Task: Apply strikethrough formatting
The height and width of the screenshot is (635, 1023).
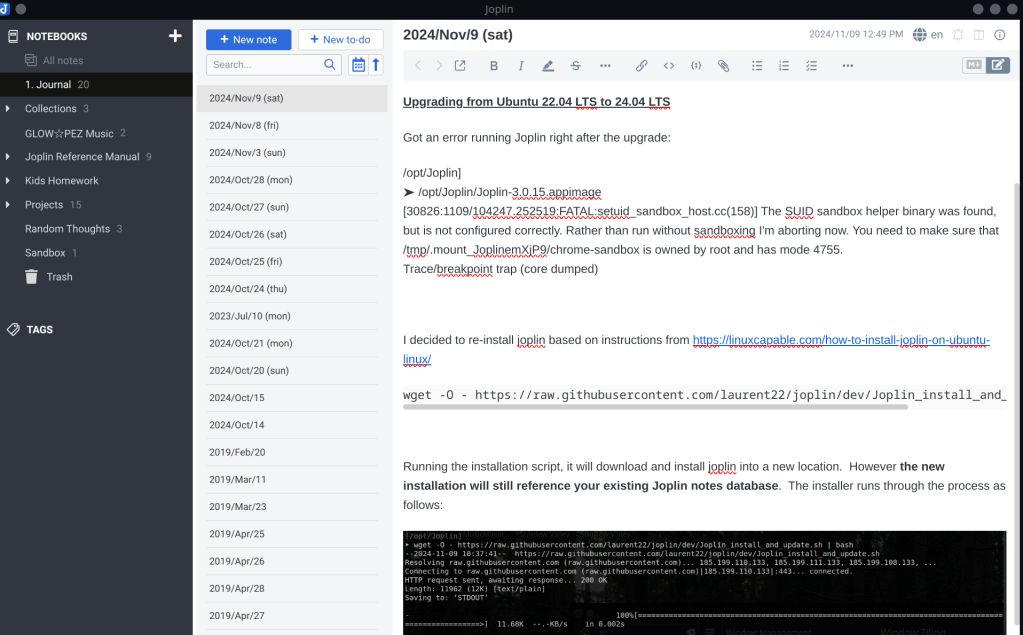Action: [x=575, y=66]
